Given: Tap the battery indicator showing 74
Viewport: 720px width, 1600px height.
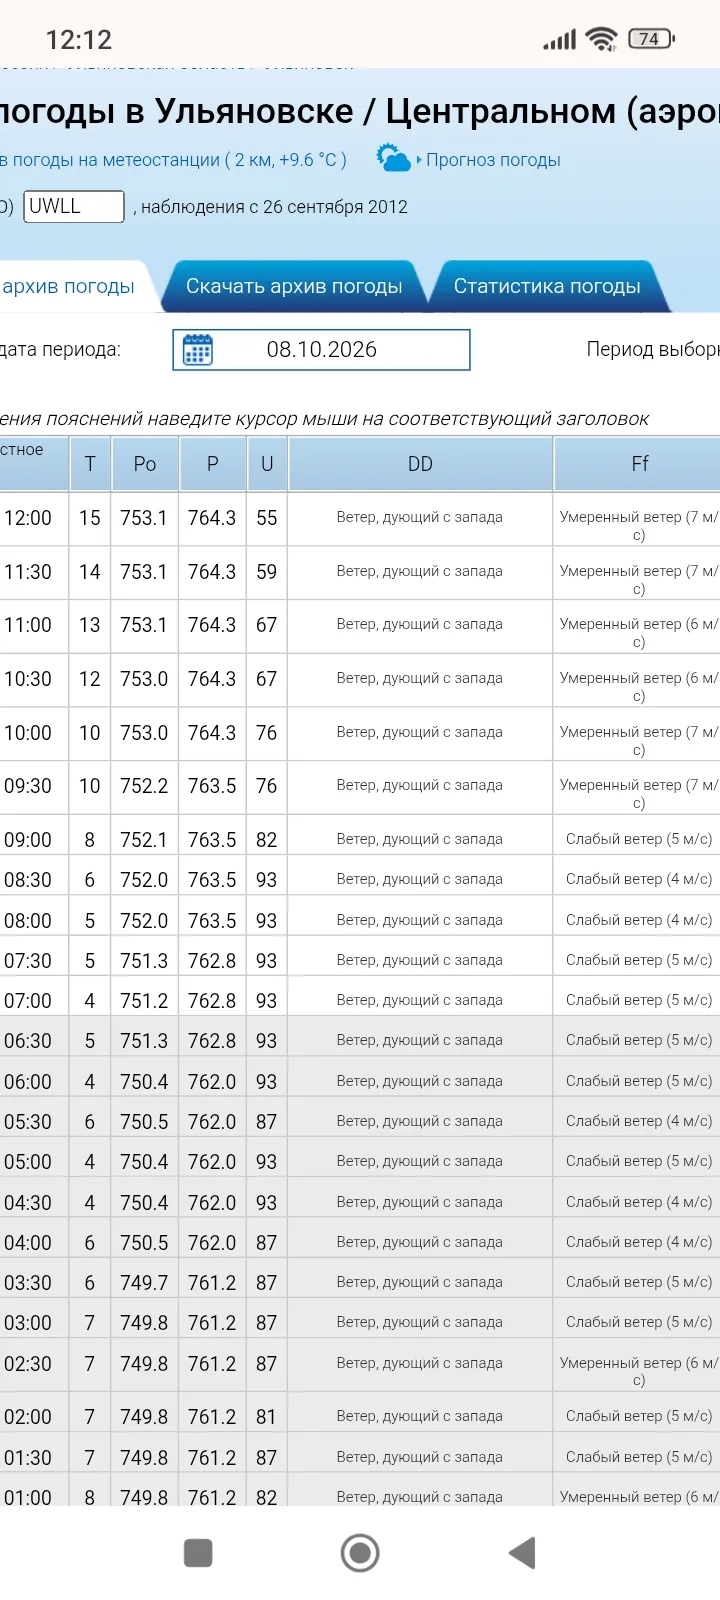Looking at the screenshot, I should [x=651, y=39].
